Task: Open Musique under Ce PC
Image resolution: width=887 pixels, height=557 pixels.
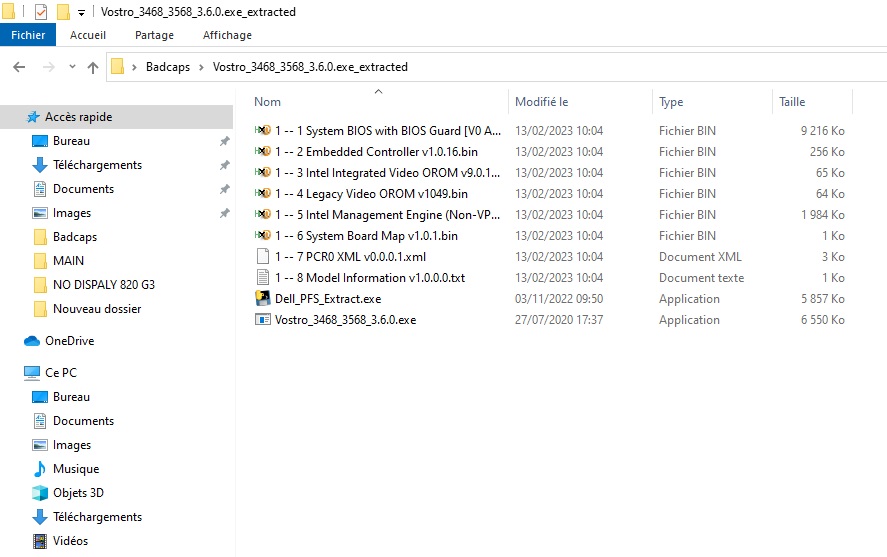Action: click(76, 469)
